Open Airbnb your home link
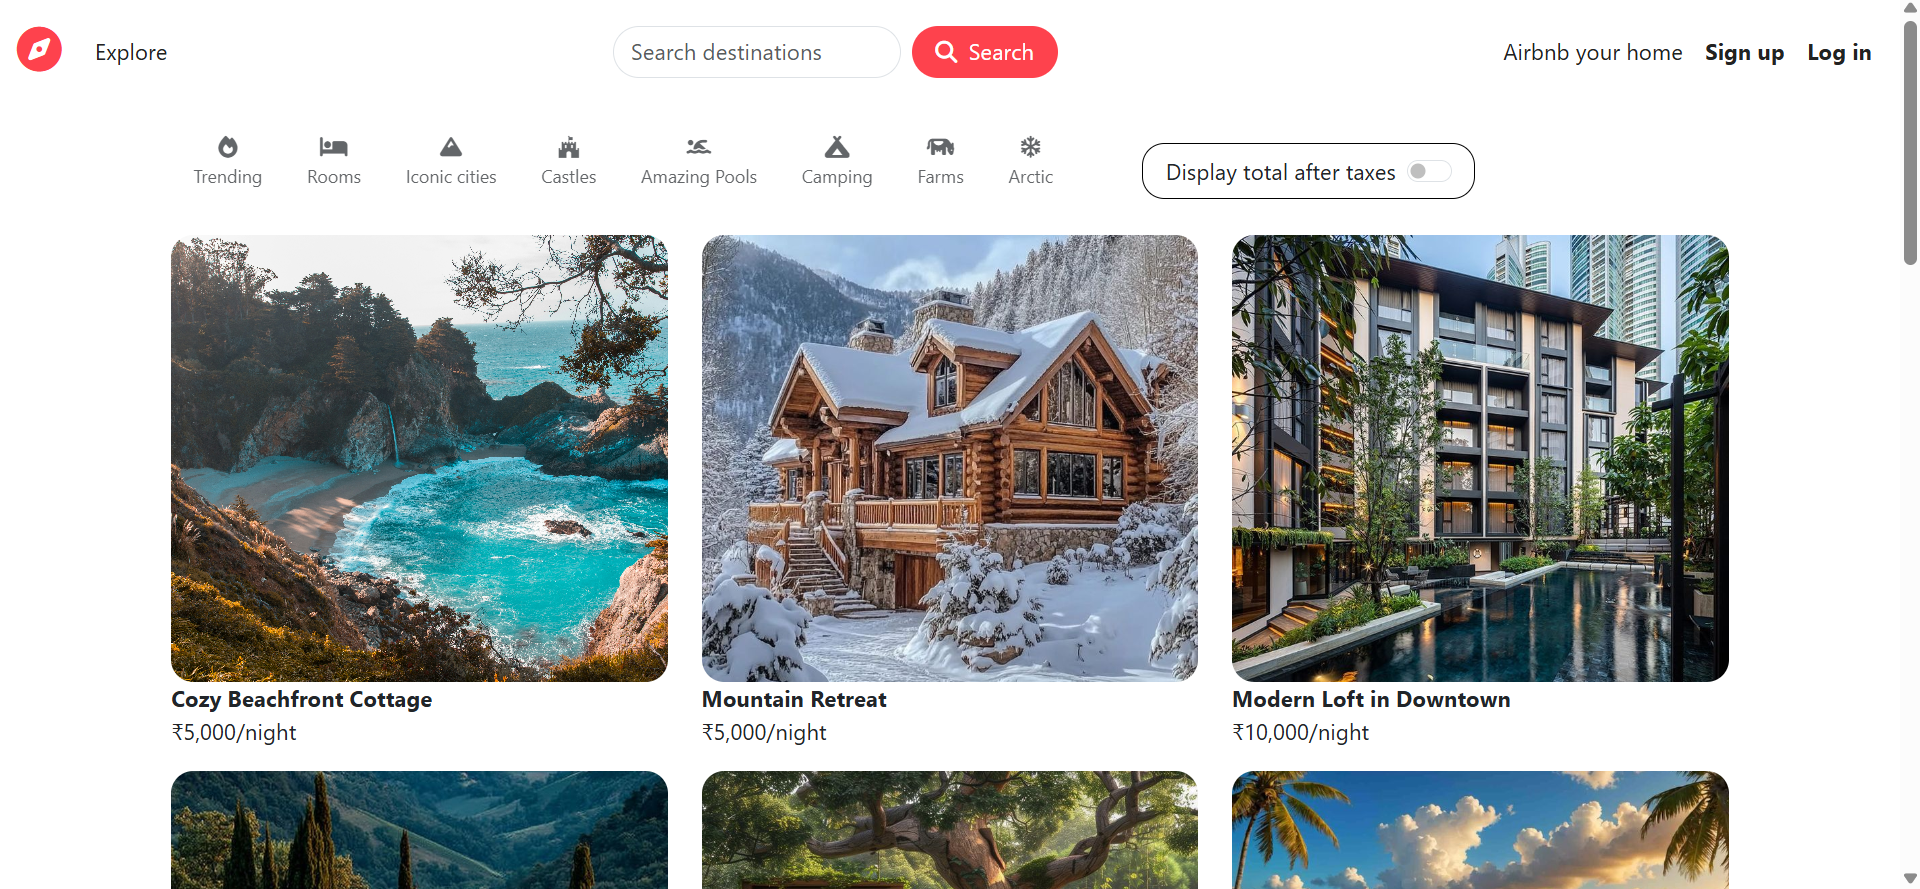This screenshot has height=889, width=1920. pos(1593,52)
